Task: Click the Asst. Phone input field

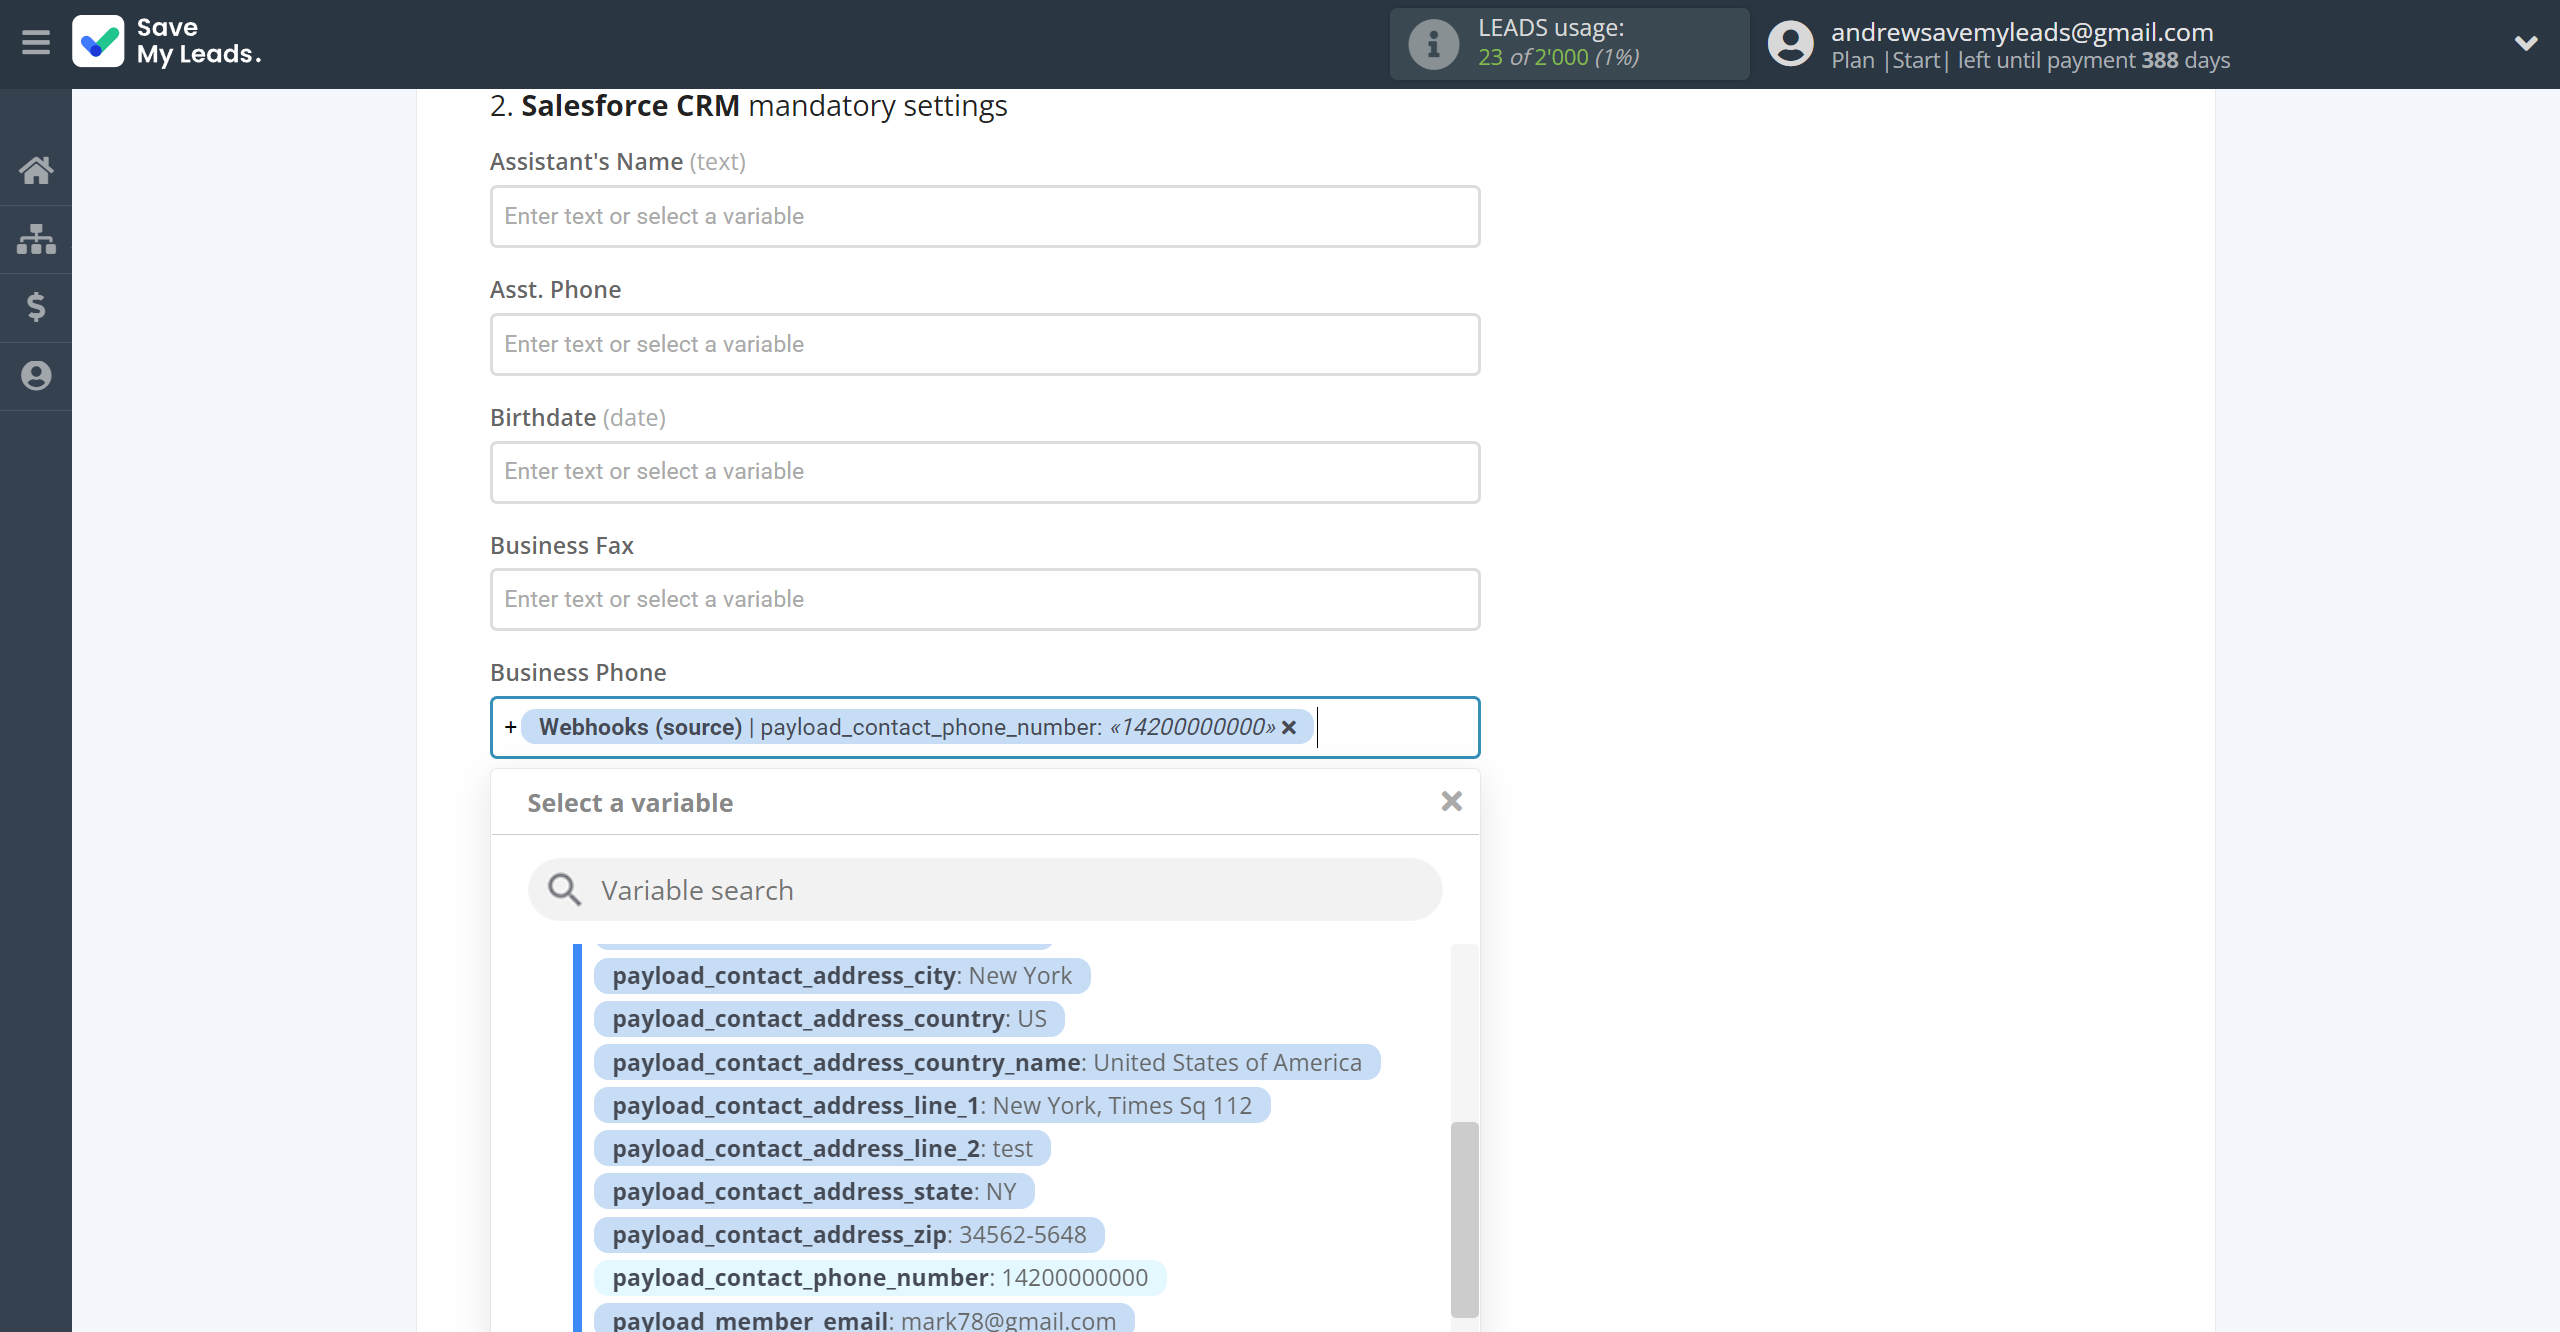Action: (x=985, y=344)
